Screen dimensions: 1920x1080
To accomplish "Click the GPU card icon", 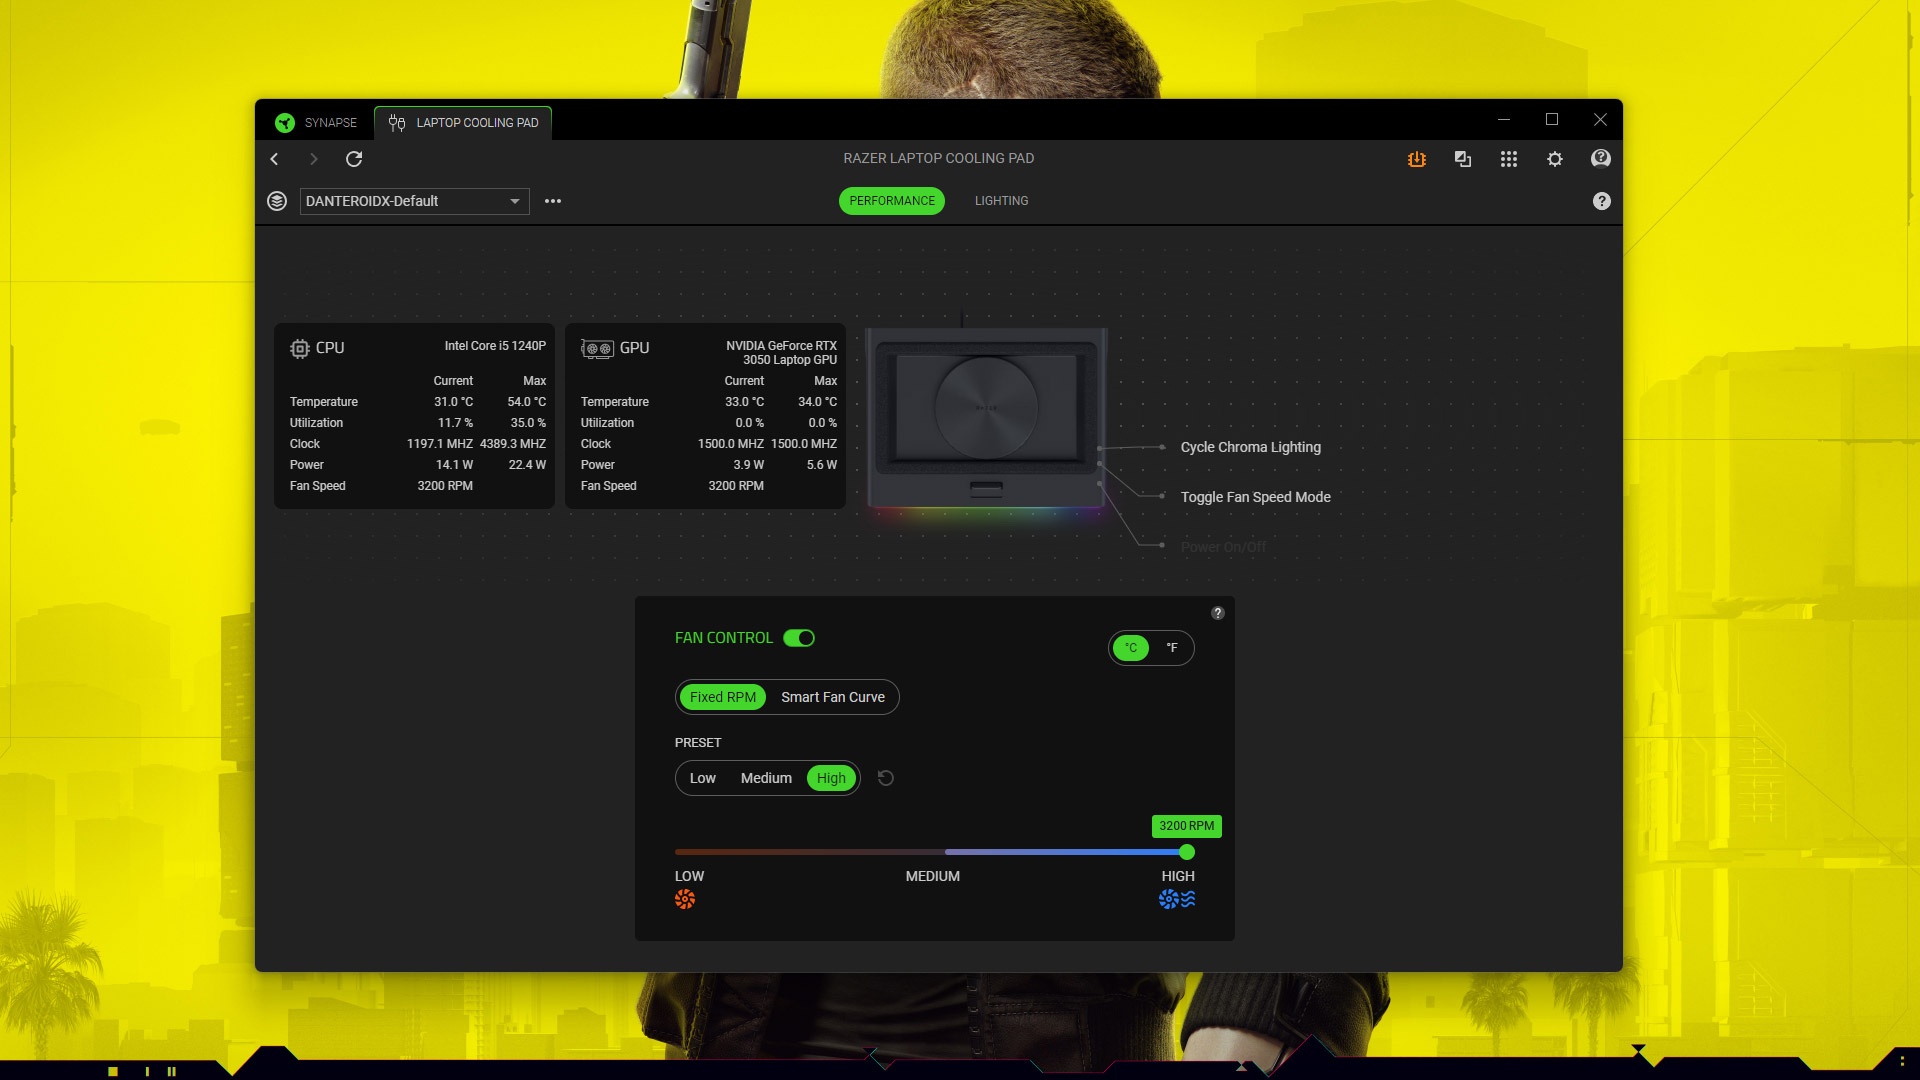I will click(x=598, y=348).
